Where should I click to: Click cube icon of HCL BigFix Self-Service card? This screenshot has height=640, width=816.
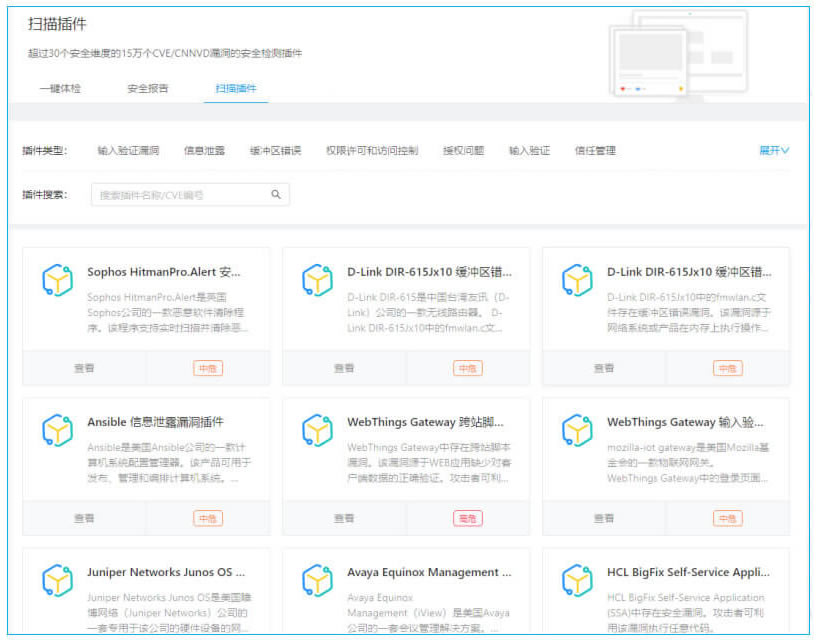(x=577, y=580)
